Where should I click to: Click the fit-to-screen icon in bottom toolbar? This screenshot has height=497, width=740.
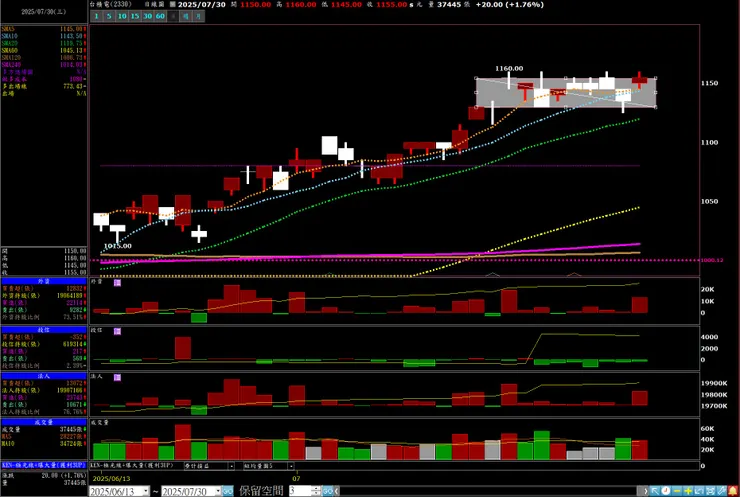coord(710,491)
